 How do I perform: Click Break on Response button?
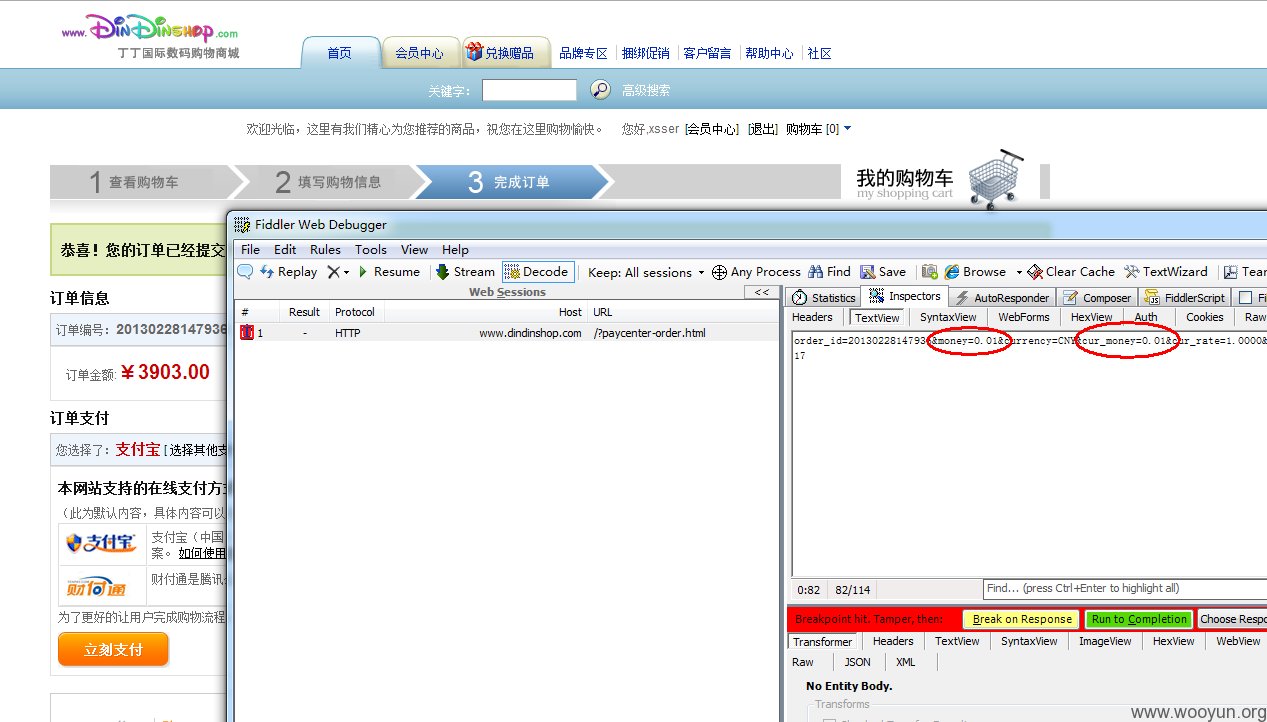pyautogui.click(x=1021, y=619)
